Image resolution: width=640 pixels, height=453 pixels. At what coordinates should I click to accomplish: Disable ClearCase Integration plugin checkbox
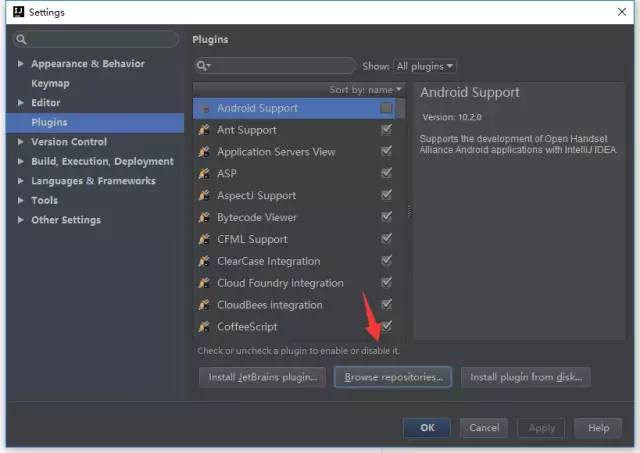click(x=386, y=261)
